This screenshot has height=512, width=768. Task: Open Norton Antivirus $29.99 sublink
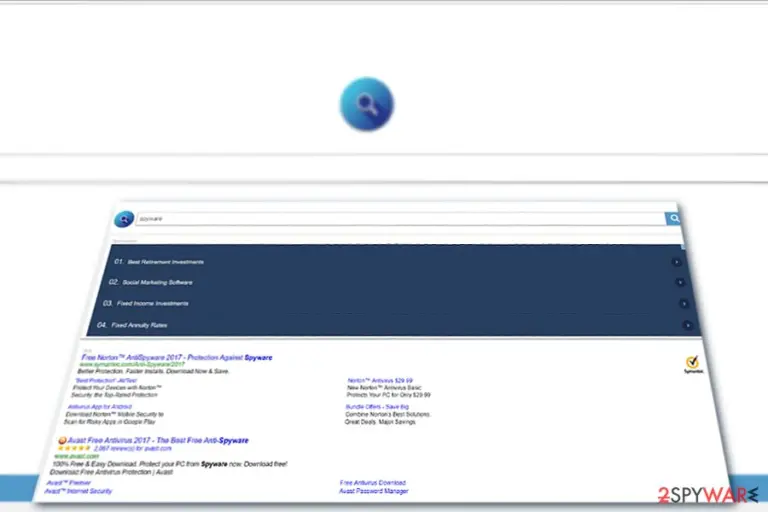(380, 380)
